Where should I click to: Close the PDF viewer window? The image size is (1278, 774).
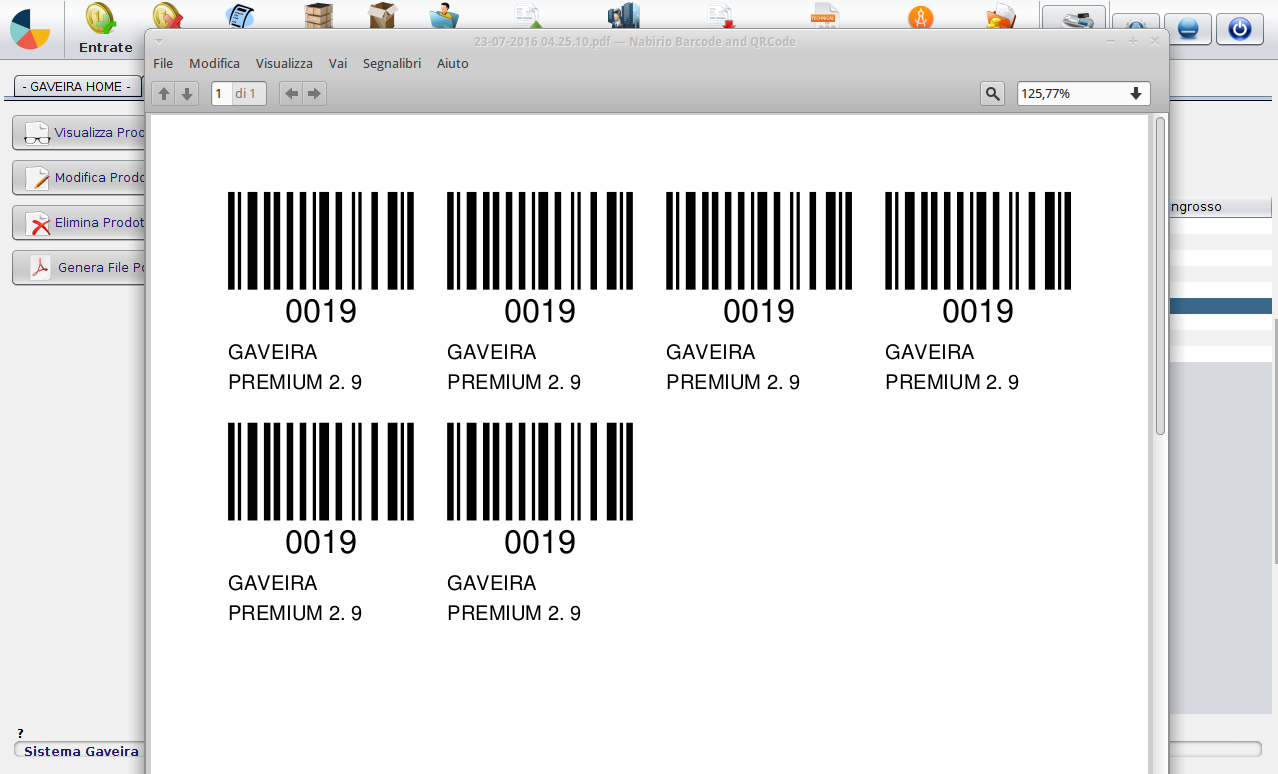click(x=1155, y=41)
